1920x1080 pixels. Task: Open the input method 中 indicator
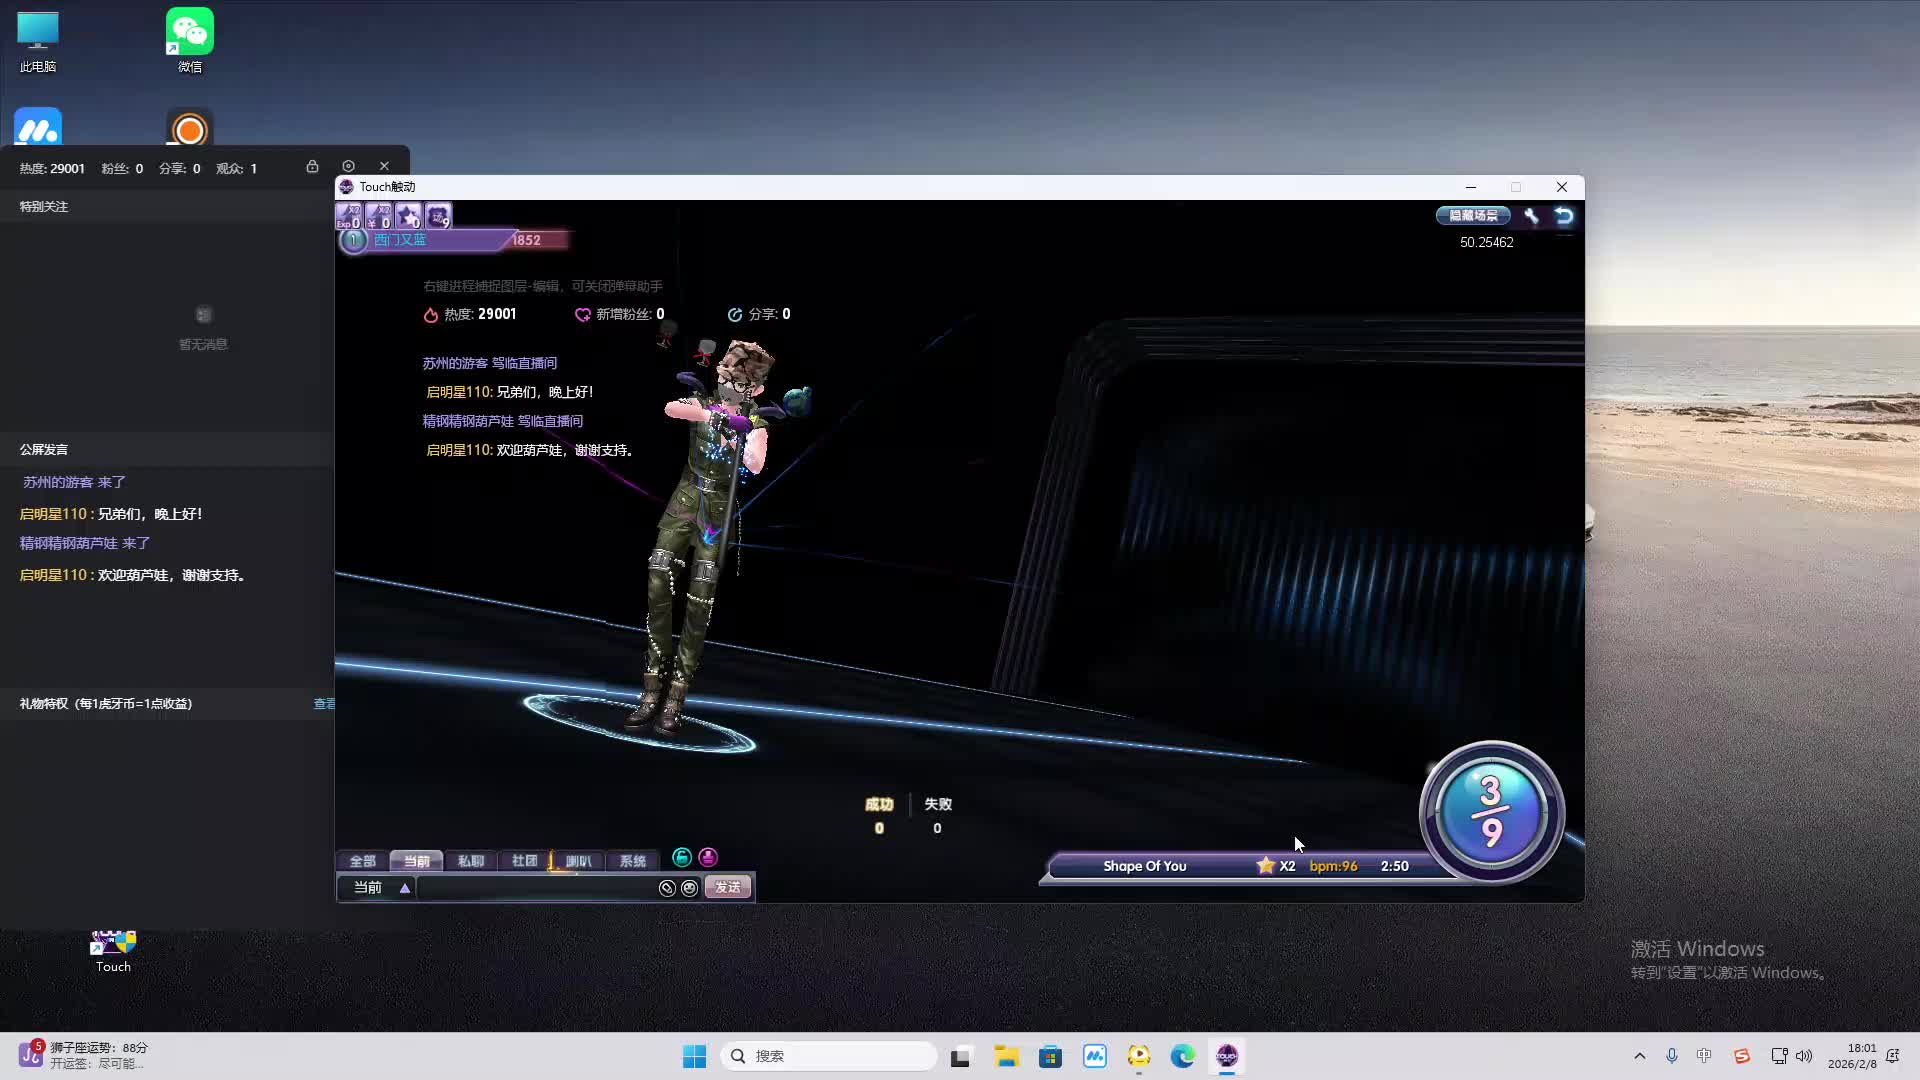(1704, 1056)
